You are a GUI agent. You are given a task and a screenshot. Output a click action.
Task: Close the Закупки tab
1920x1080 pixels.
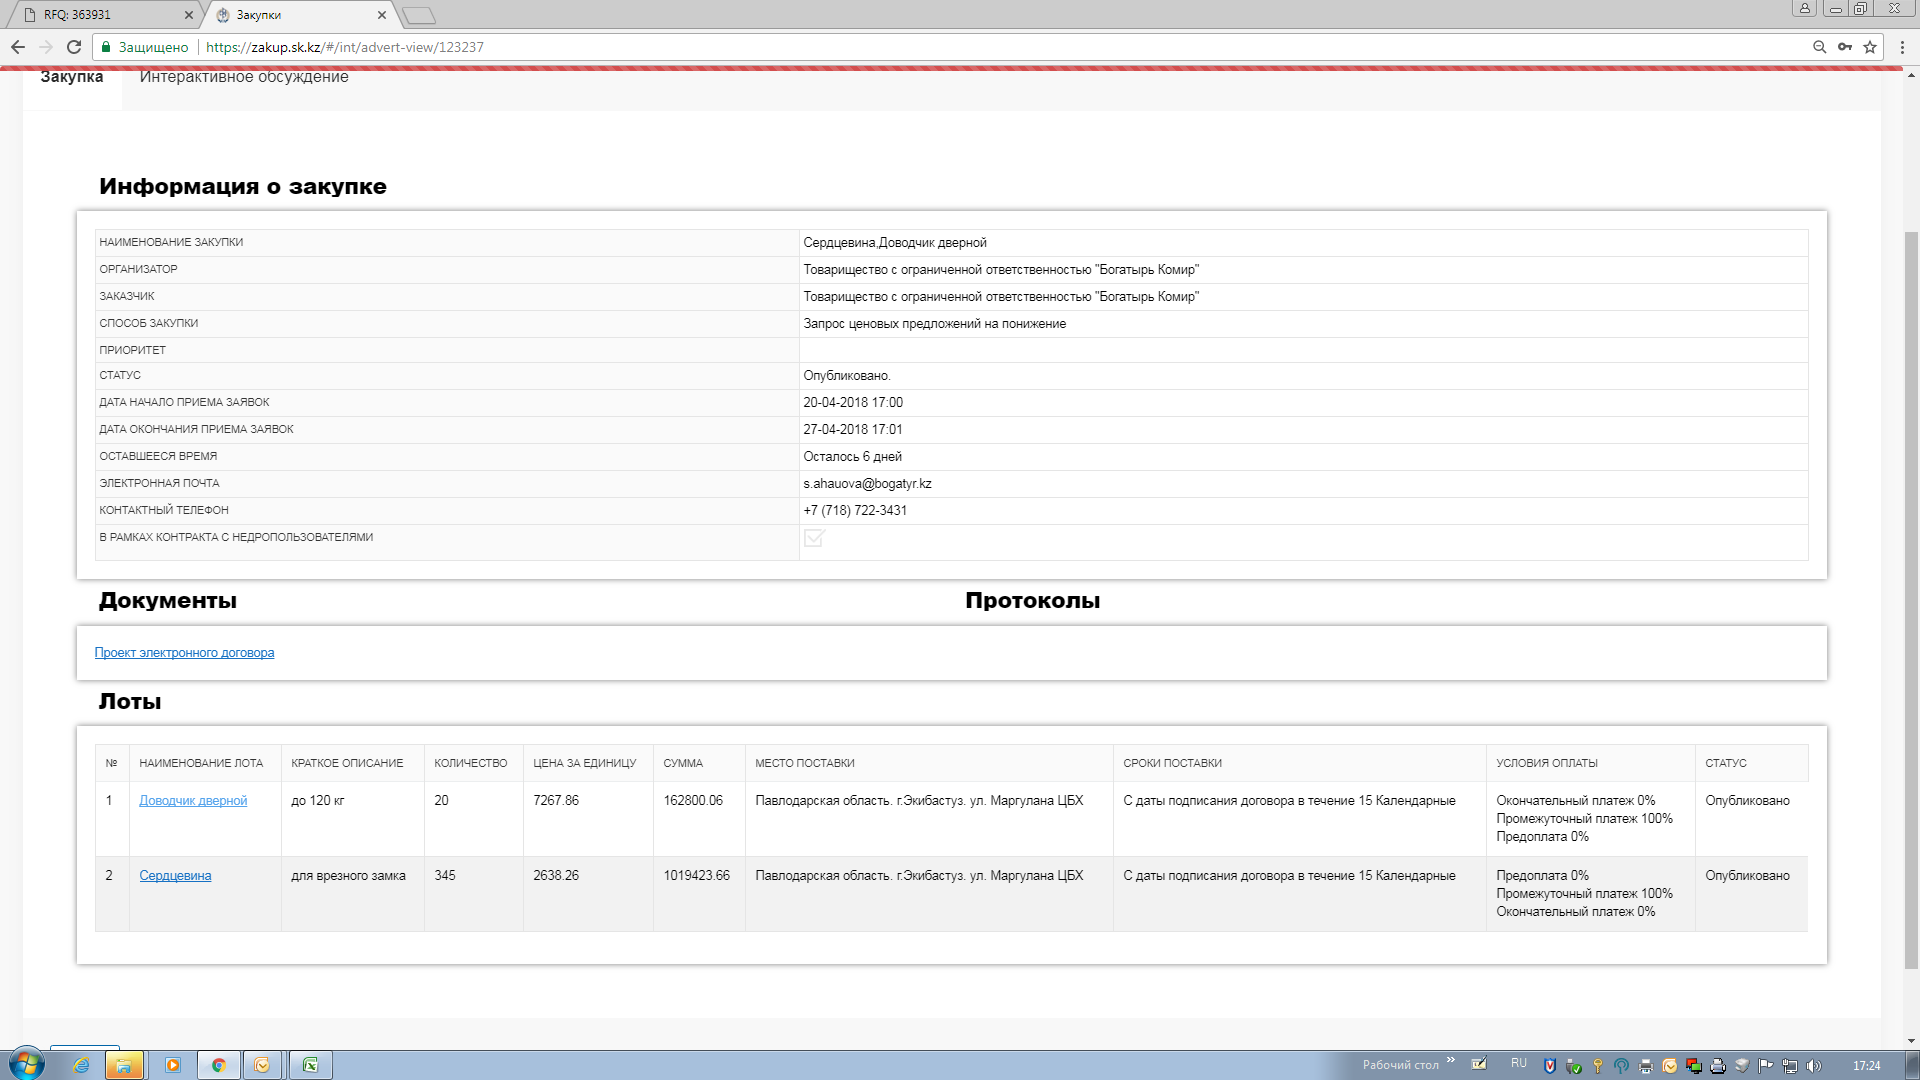(x=382, y=15)
